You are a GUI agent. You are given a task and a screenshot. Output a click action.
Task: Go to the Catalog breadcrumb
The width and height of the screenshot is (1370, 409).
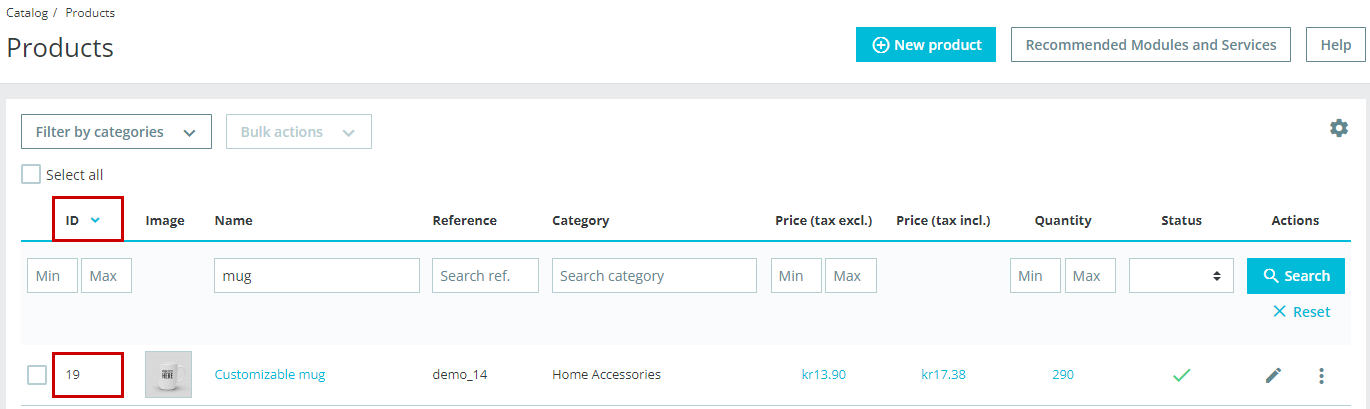pyautogui.click(x=26, y=13)
